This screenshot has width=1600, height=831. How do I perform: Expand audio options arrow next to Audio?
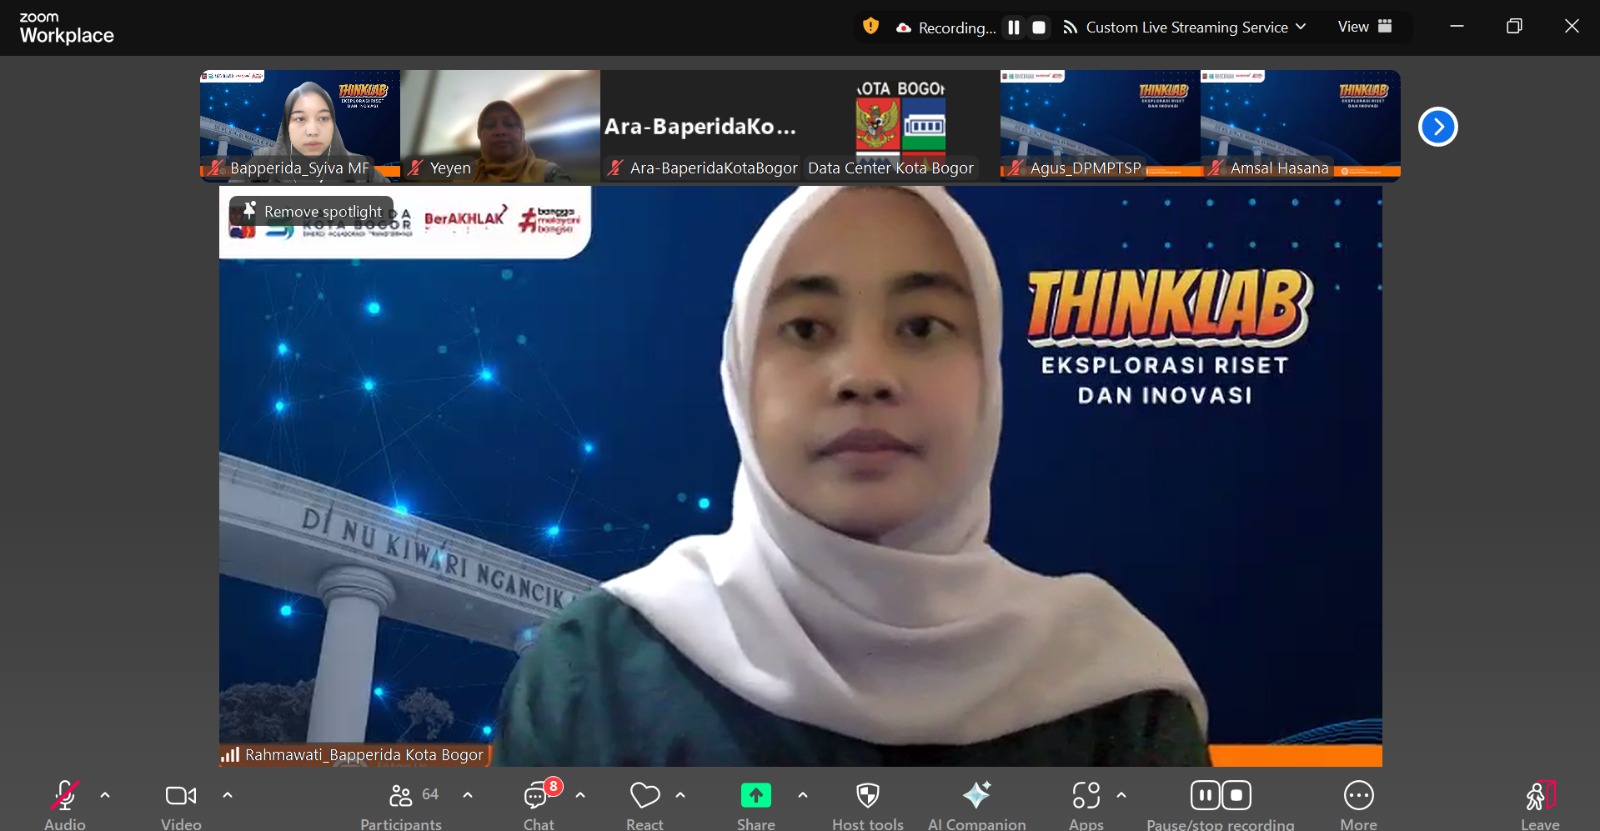(105, 795)
